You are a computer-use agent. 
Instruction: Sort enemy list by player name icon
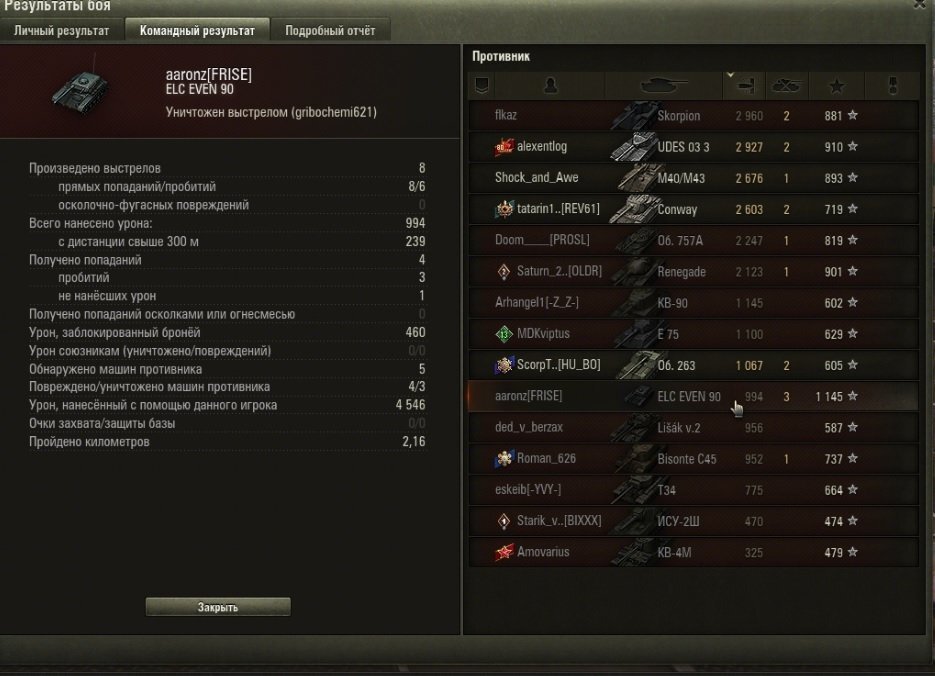point(550,86)
